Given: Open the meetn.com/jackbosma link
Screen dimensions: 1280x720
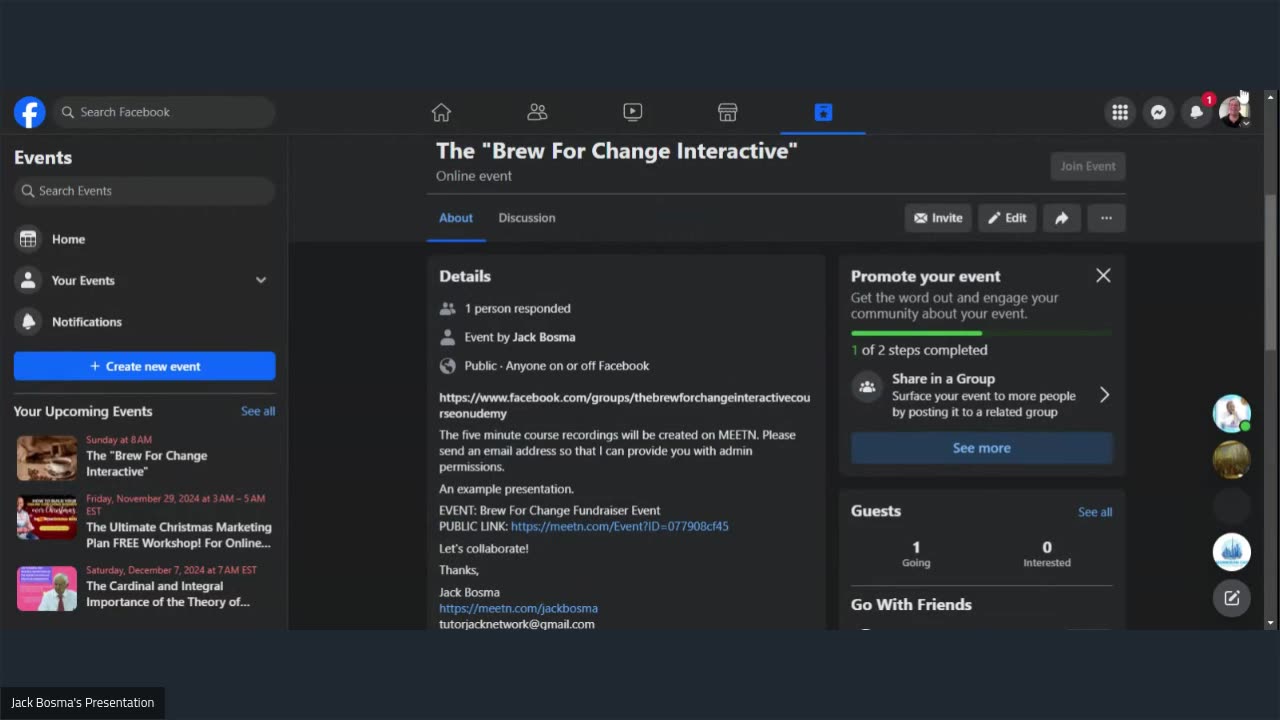Looking at the screenshot, I should click(x=518, y=608).
